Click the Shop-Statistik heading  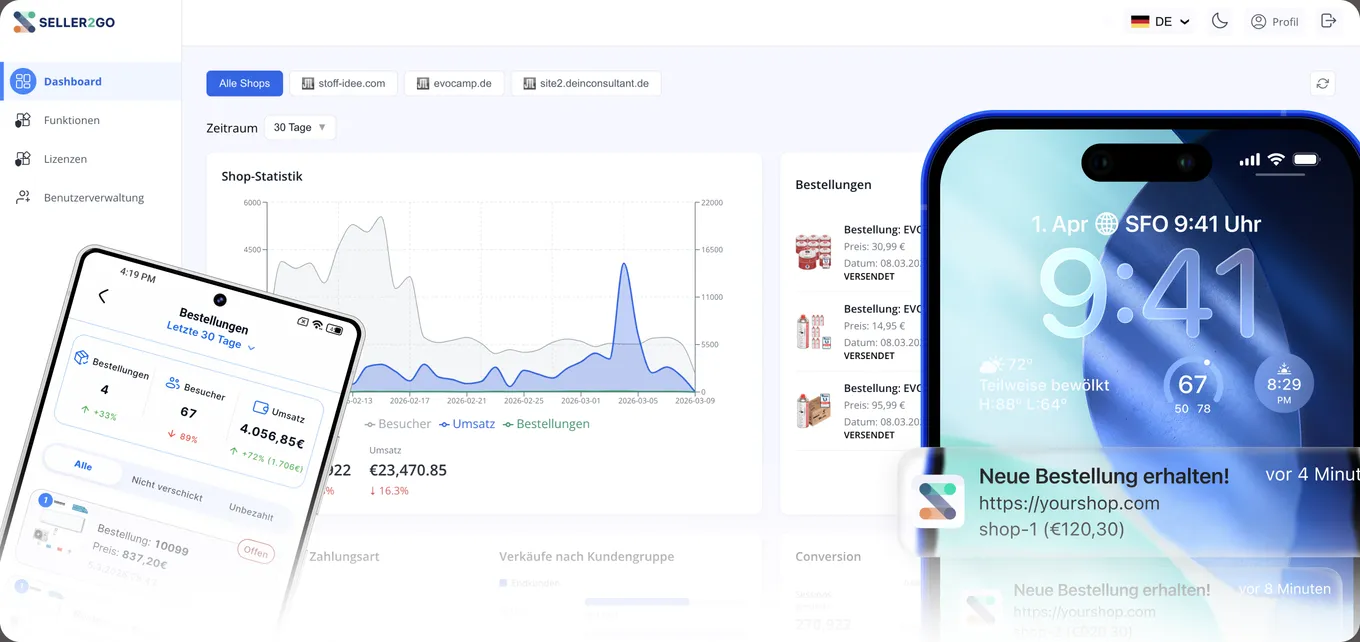[x=262, y=176]
